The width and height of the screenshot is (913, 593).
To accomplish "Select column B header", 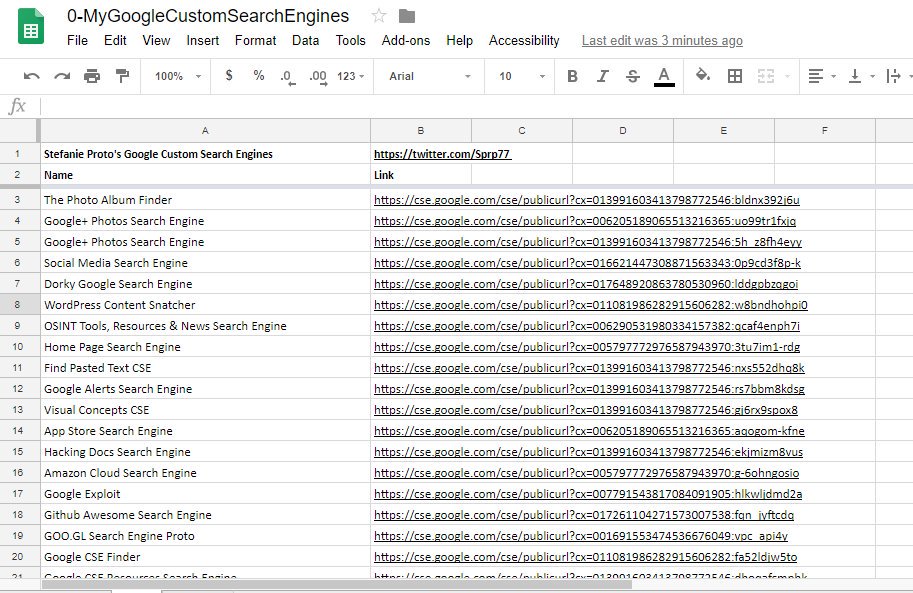I will pos(420,130).
